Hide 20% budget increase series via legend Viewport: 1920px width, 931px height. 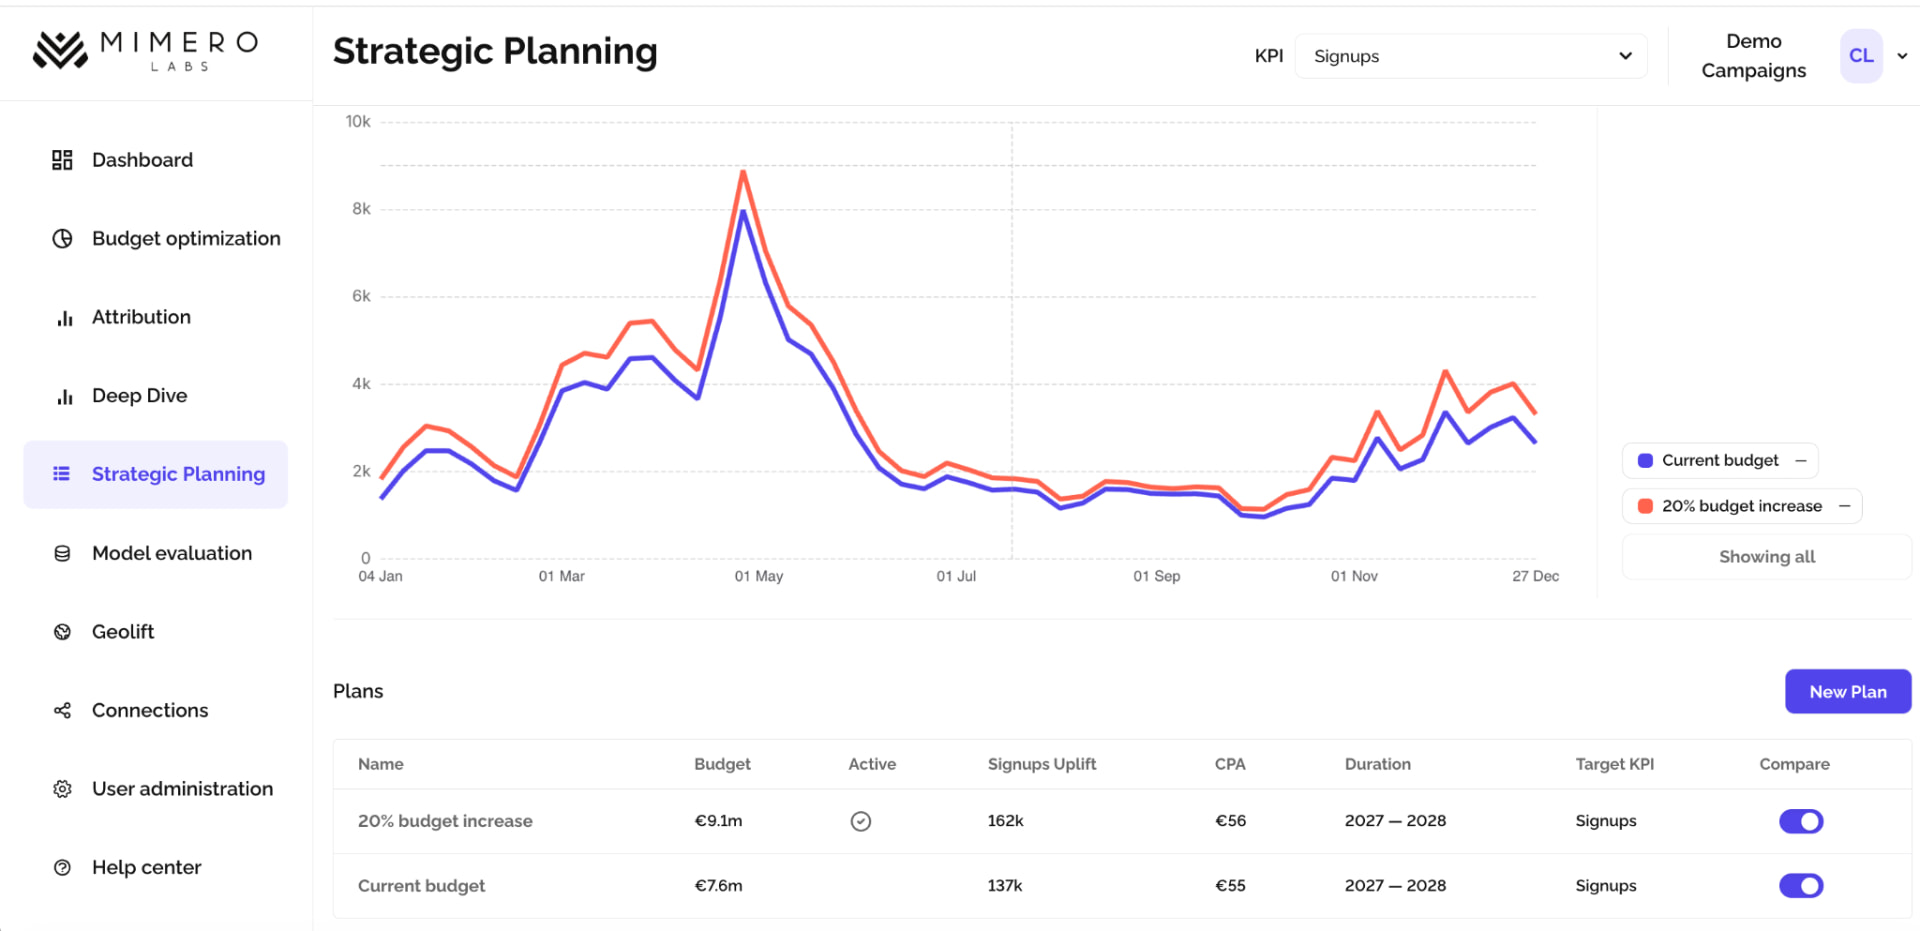[x=1742, y=506]
